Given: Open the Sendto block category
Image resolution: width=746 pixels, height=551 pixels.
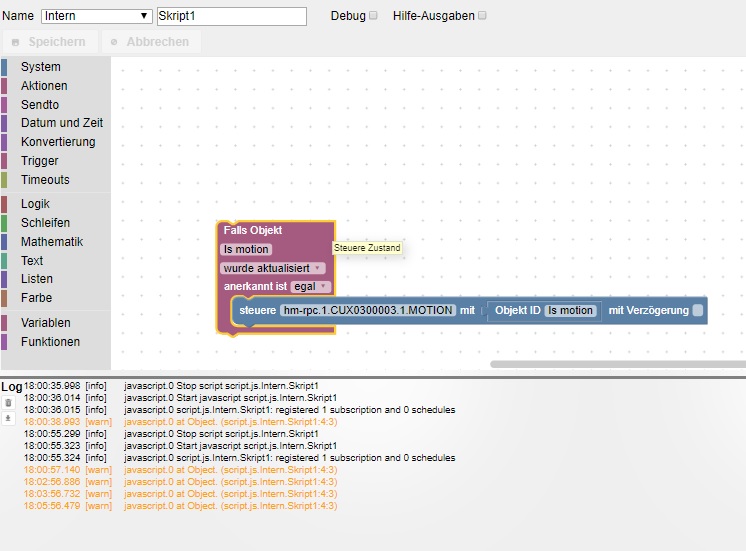Looking at the screenshot, I should 56,104.
